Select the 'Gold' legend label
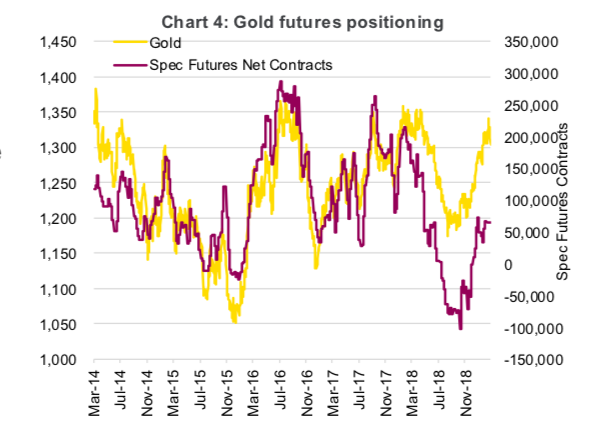614x439 pixels. tap(165, 43)
